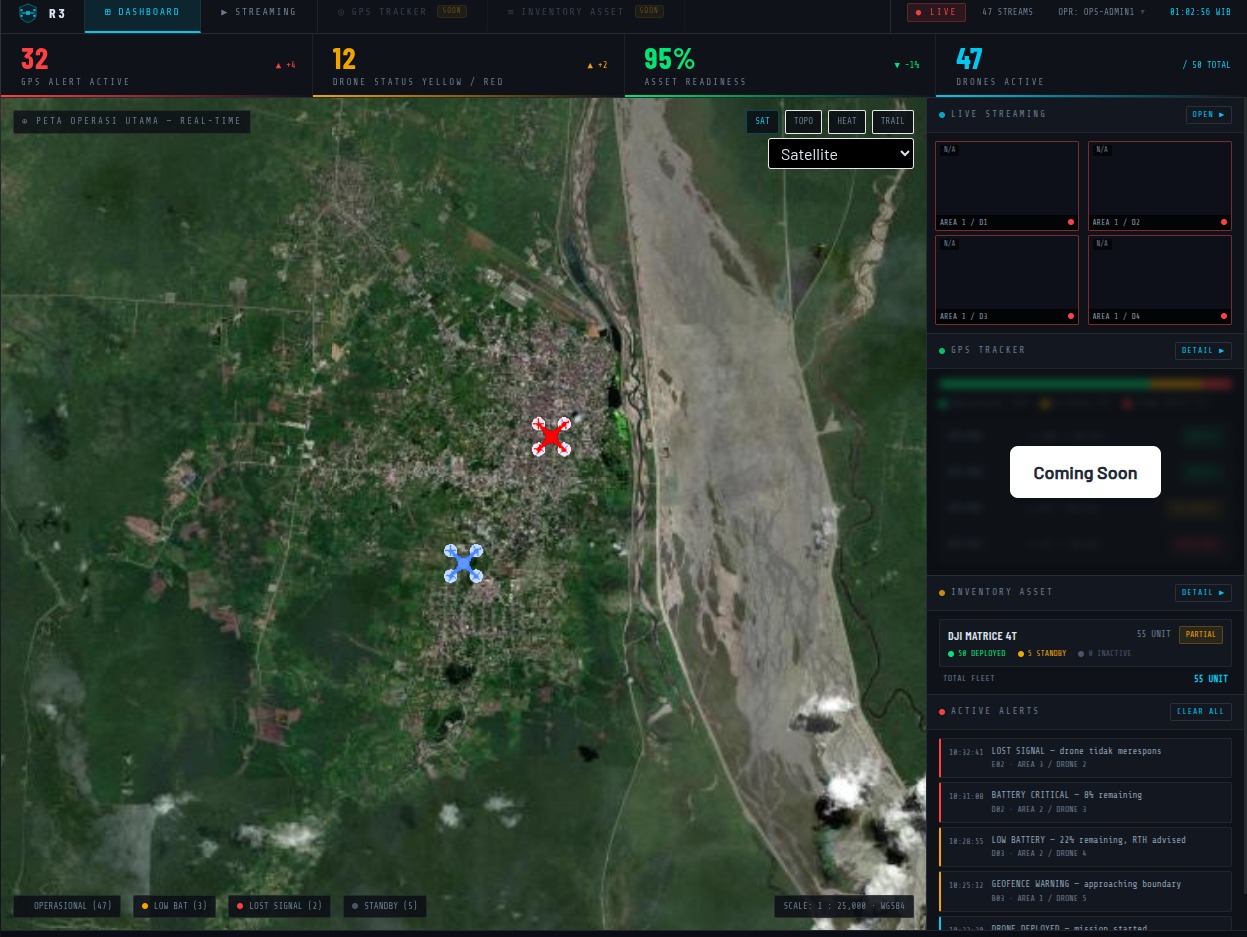1247x937 pixels.
Task: Click the orange drone status trend arrow +2
Action: [597, 65]
